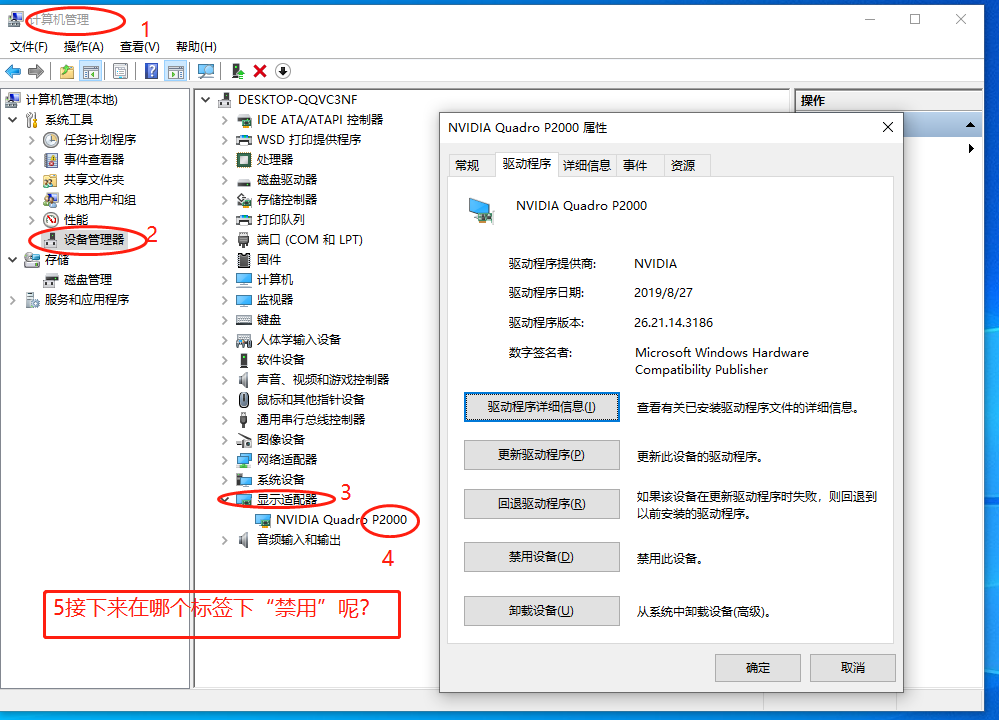Click the 确定 button in the dialog
This screenshot has height=720, width=999.
[758, 668]
